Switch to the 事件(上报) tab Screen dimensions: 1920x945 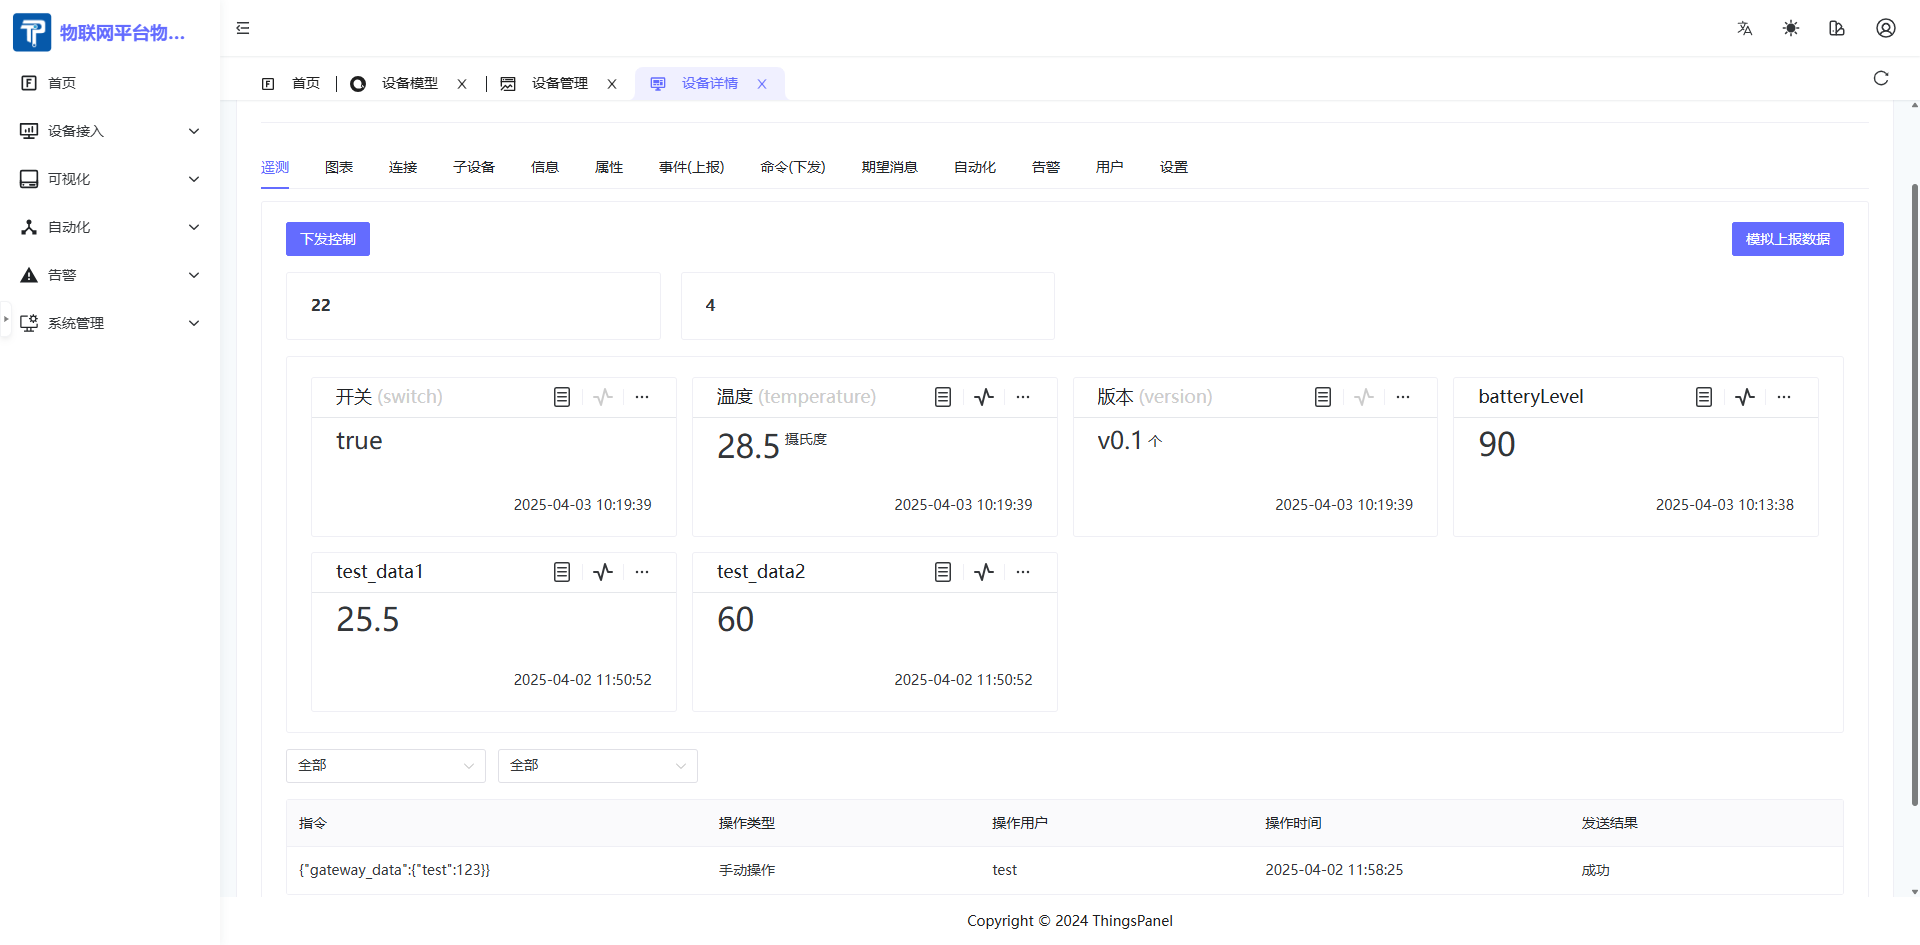click(x=691, y=167)
